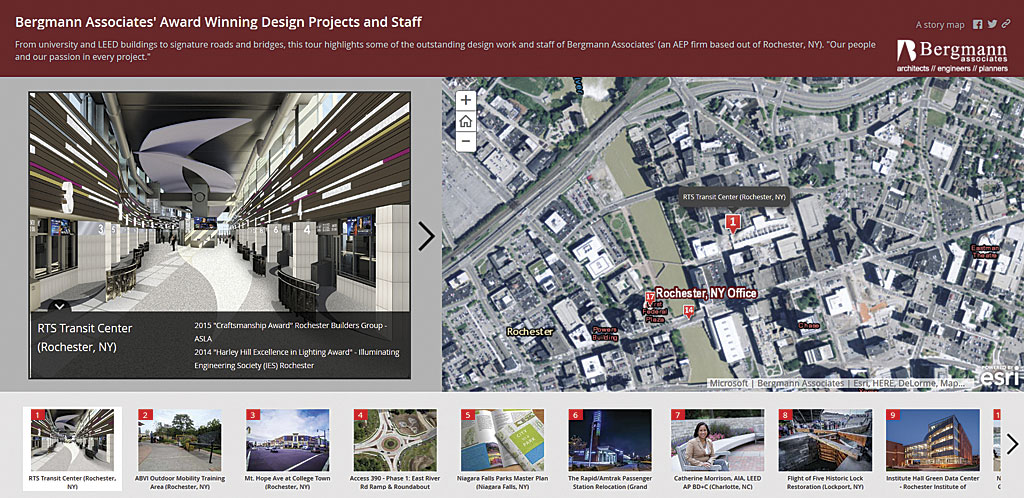Share story map on Twitter
The width and height of the screenshot is (1024, 498).
click(x=992, y=24)
